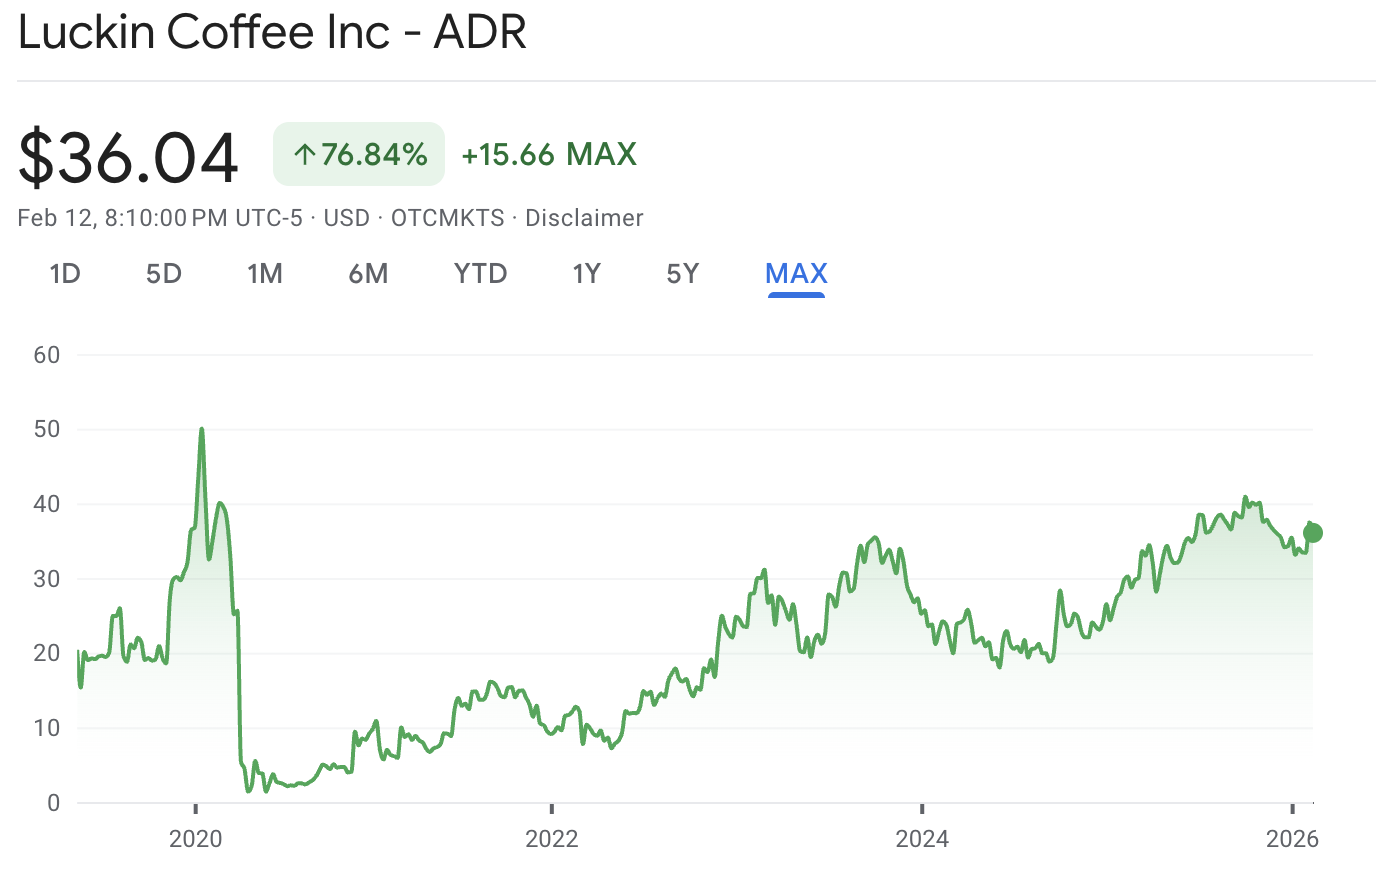The width and height of the screenshot is (1376, 876).
Task: Select the 1D time range tab
Action: click(65, 274)
